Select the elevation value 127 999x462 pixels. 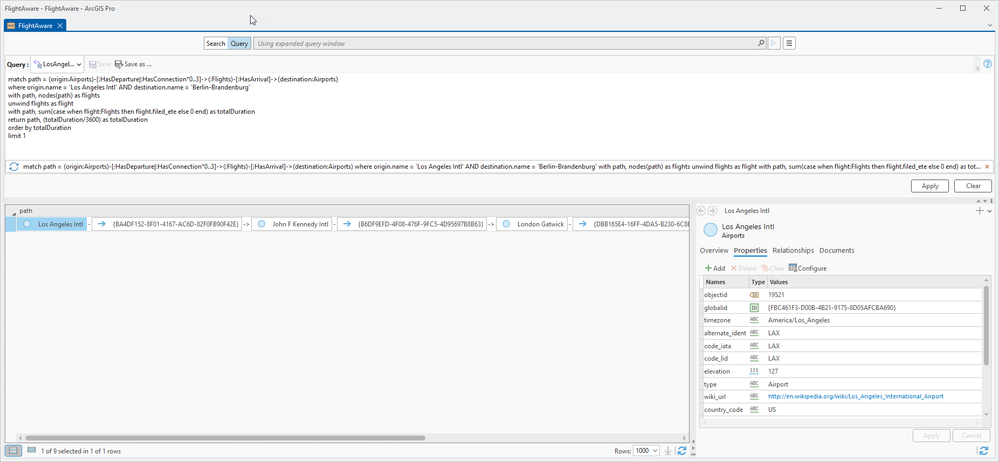tap(773, 372)
